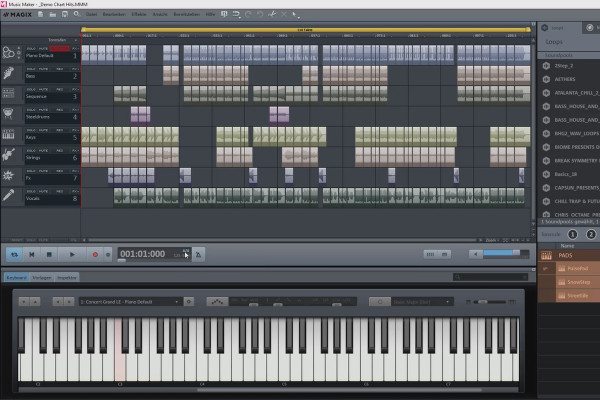Click the Keys track keyboard icon
The image size is (600, 400).
click(8, 134)
